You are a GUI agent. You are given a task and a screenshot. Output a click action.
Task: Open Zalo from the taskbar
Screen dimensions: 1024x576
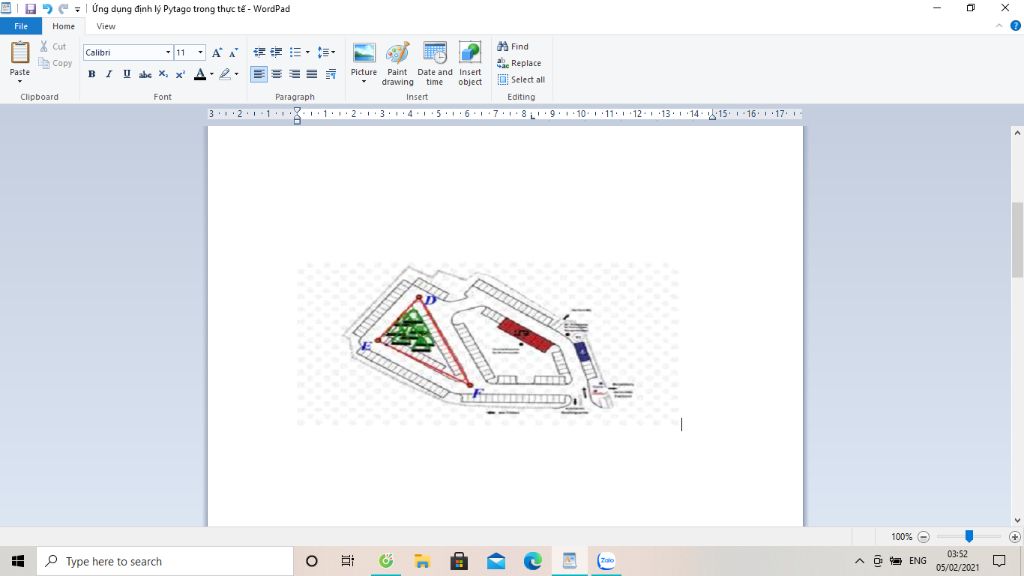pyautogui.click(x=607, y=561)
